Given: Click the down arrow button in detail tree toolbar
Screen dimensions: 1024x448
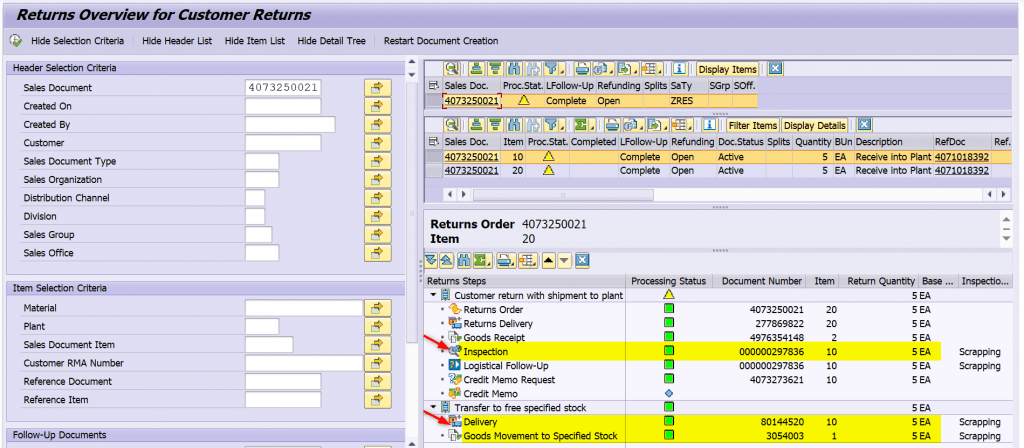Looking at the screenshot, I should (x=564, y=261).
